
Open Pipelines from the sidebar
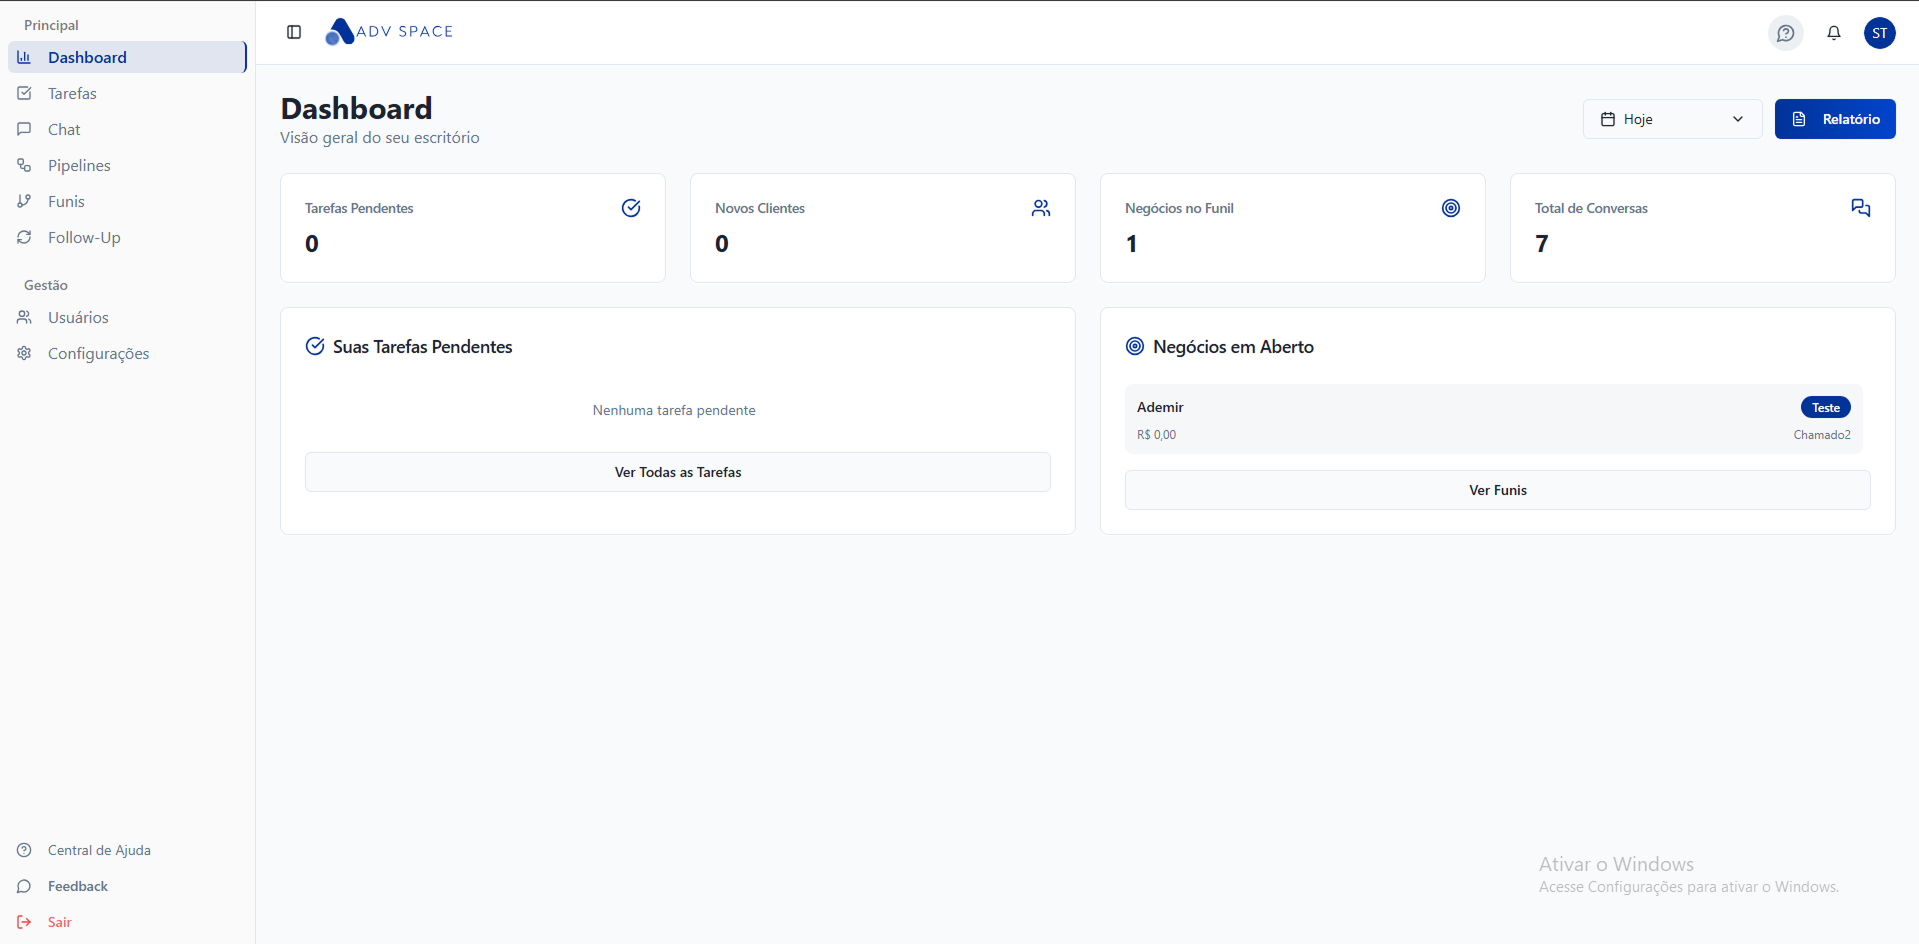pyautogui.click(x=127, y=165)
